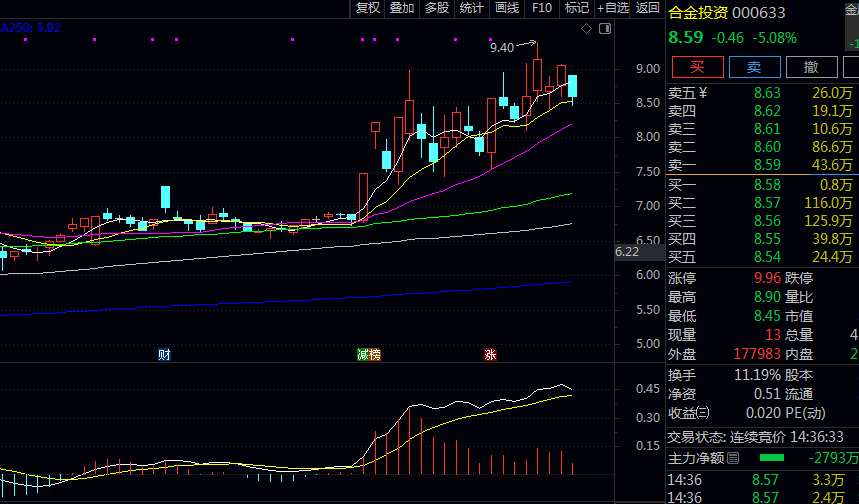The height and width of the screenshot is (504, 859).
Task: Click the quarterly icon next to 收益
Action: pyautogui.click(x=702, y=412)
